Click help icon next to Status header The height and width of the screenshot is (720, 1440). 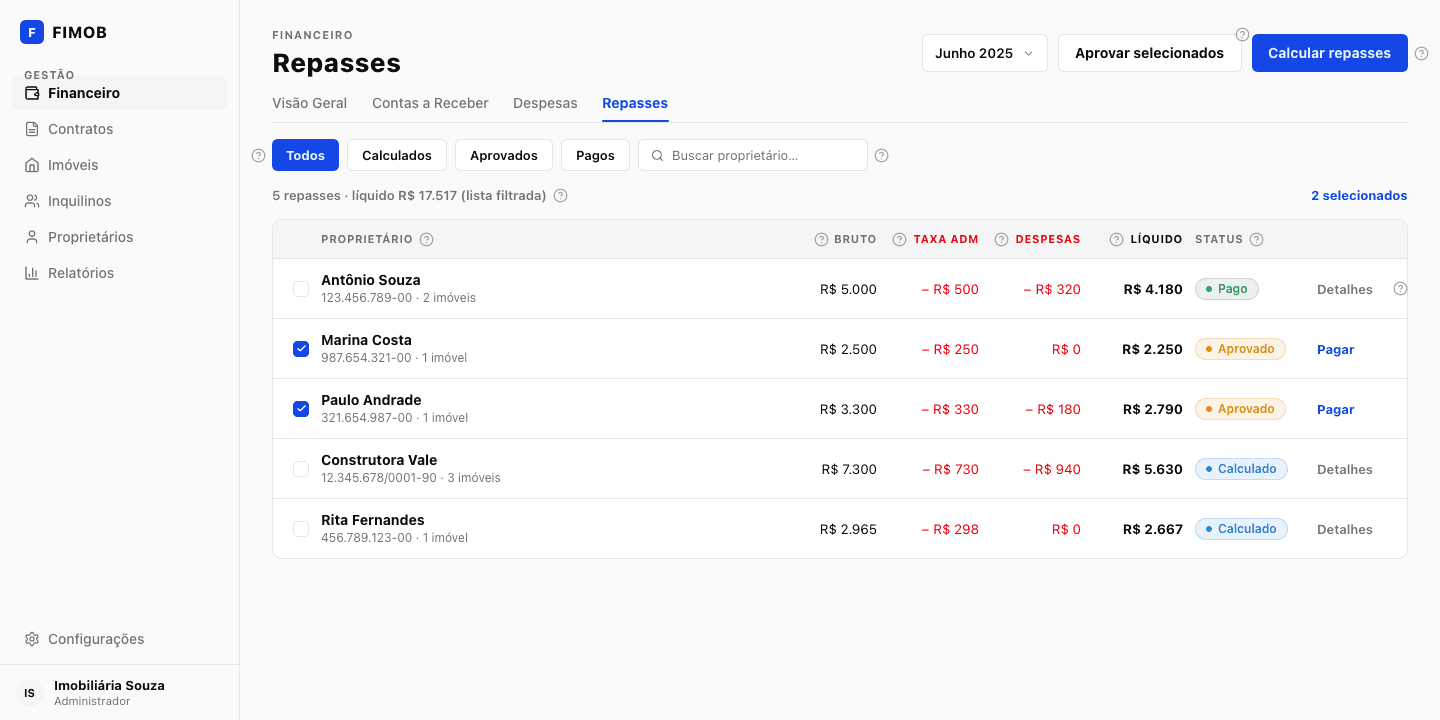point(1256,239)
